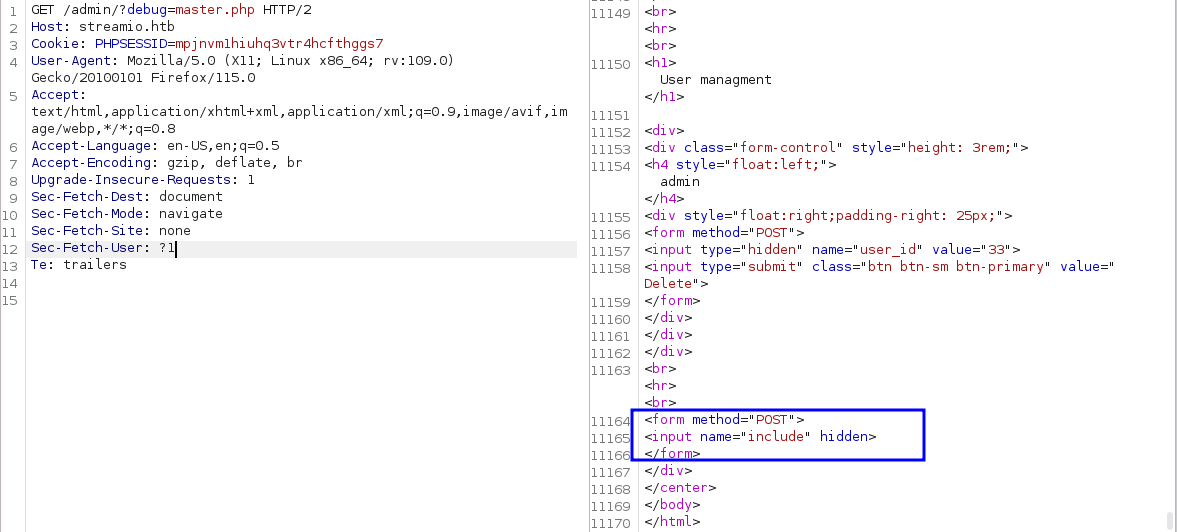
Task: Click the GET /admin/?debug=master.php request line
Action: pos(150,10)
